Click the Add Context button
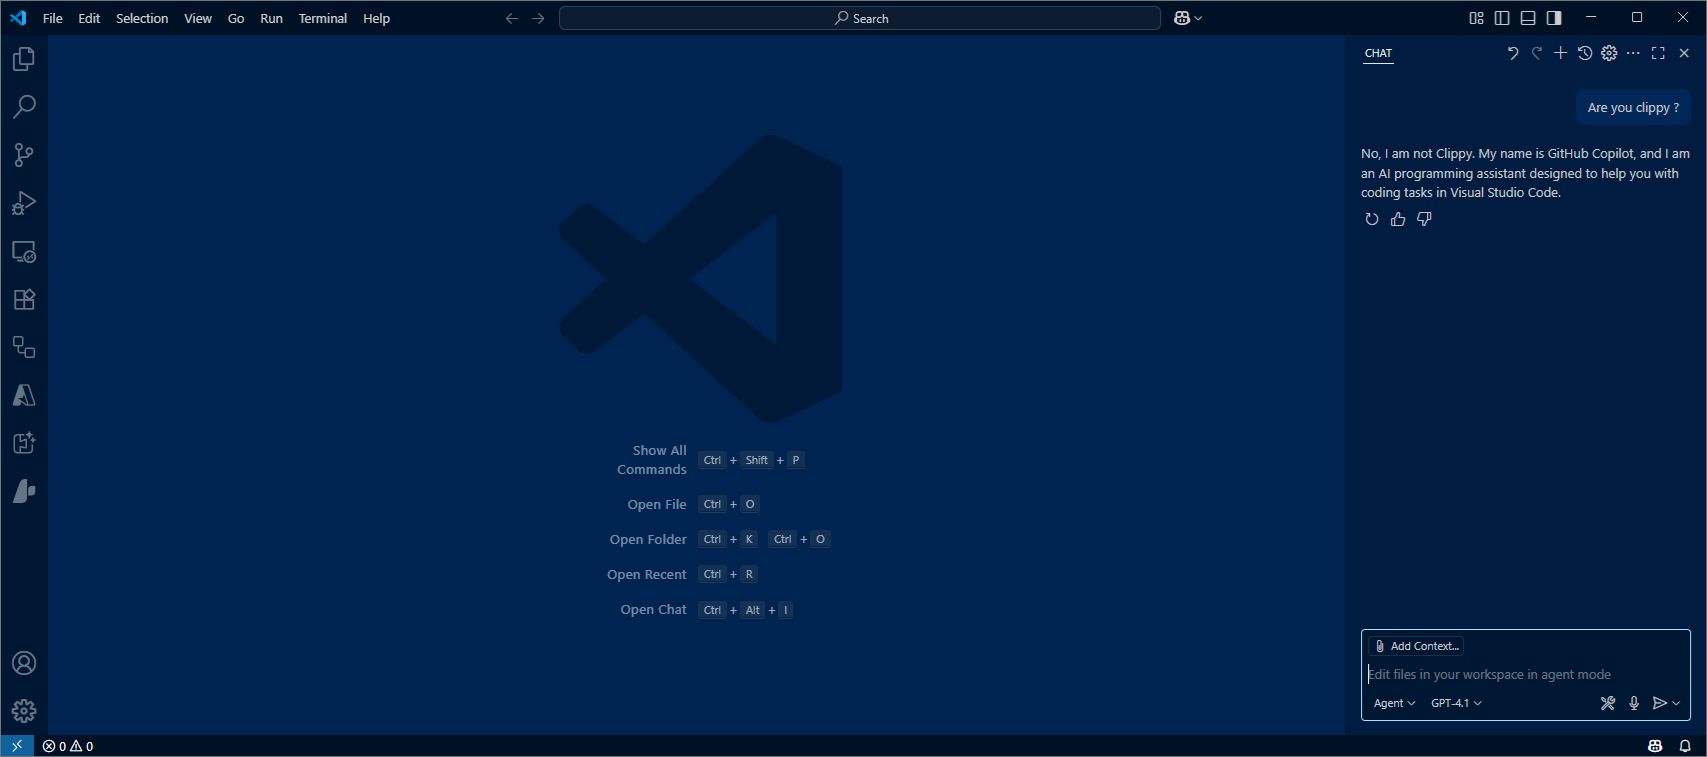The image size is (1707, 757). pos(1417,646)
